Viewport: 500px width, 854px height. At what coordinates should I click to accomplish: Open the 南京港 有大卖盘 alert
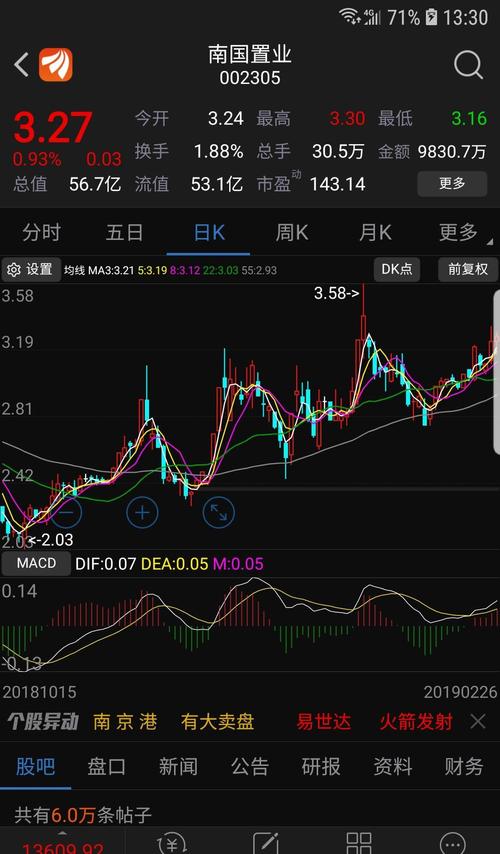click(174, 722)
